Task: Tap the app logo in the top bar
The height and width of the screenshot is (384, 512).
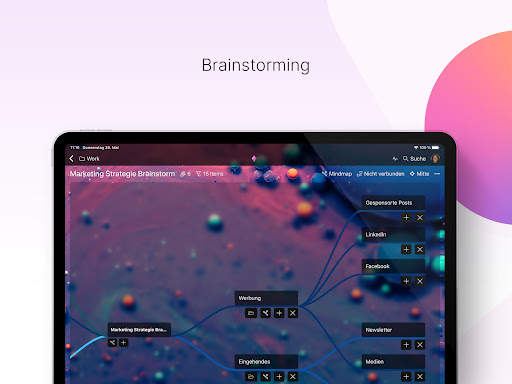Action: click(x=254, y=159)
